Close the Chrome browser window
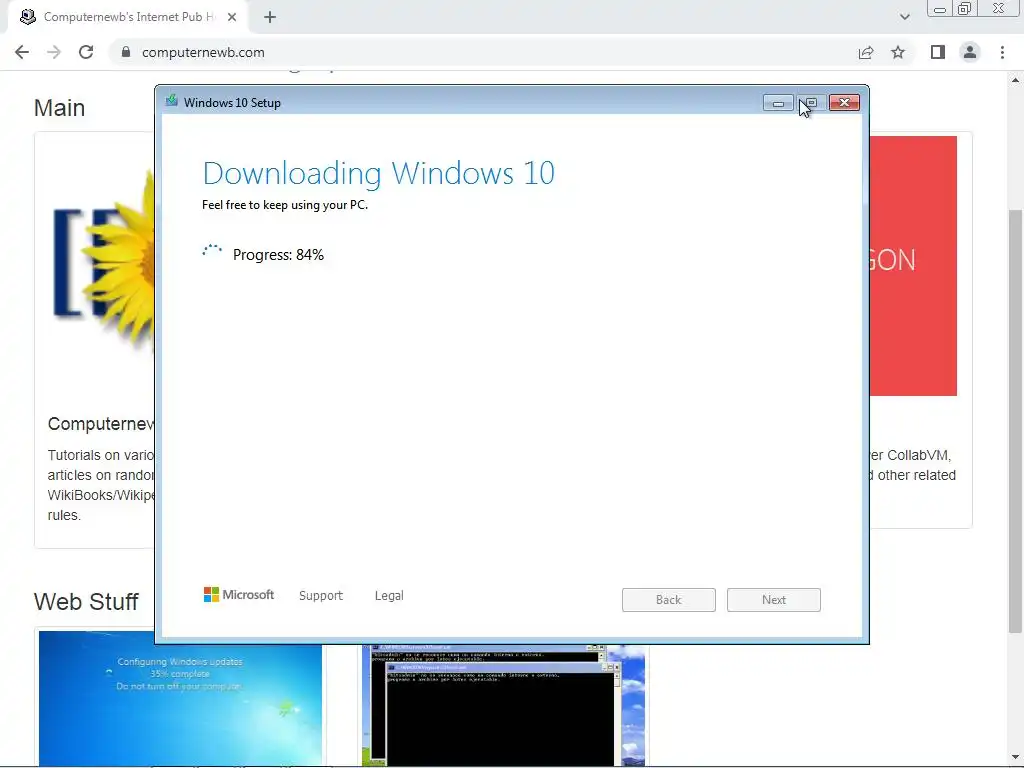1024x768 pixels. pos(999,8)
